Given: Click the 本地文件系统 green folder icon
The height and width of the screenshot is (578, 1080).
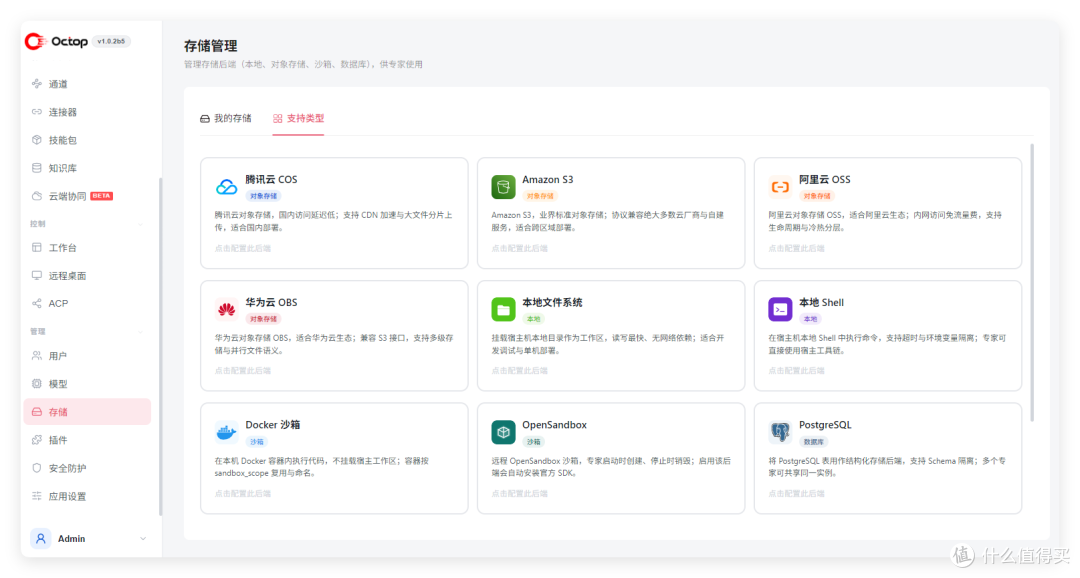Looking at the screenshot, I should pos(503,309).
